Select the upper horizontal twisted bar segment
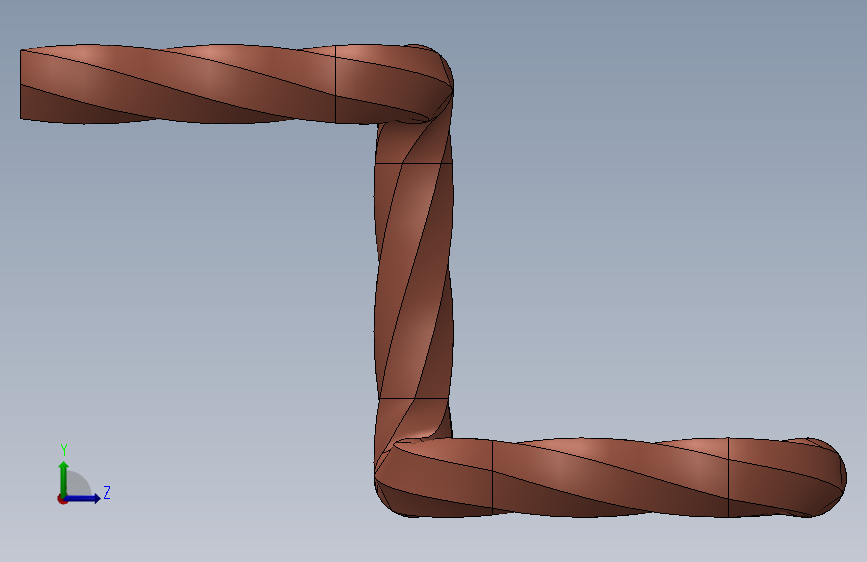This screenshot has width=867, height=562. coord(178,83)
